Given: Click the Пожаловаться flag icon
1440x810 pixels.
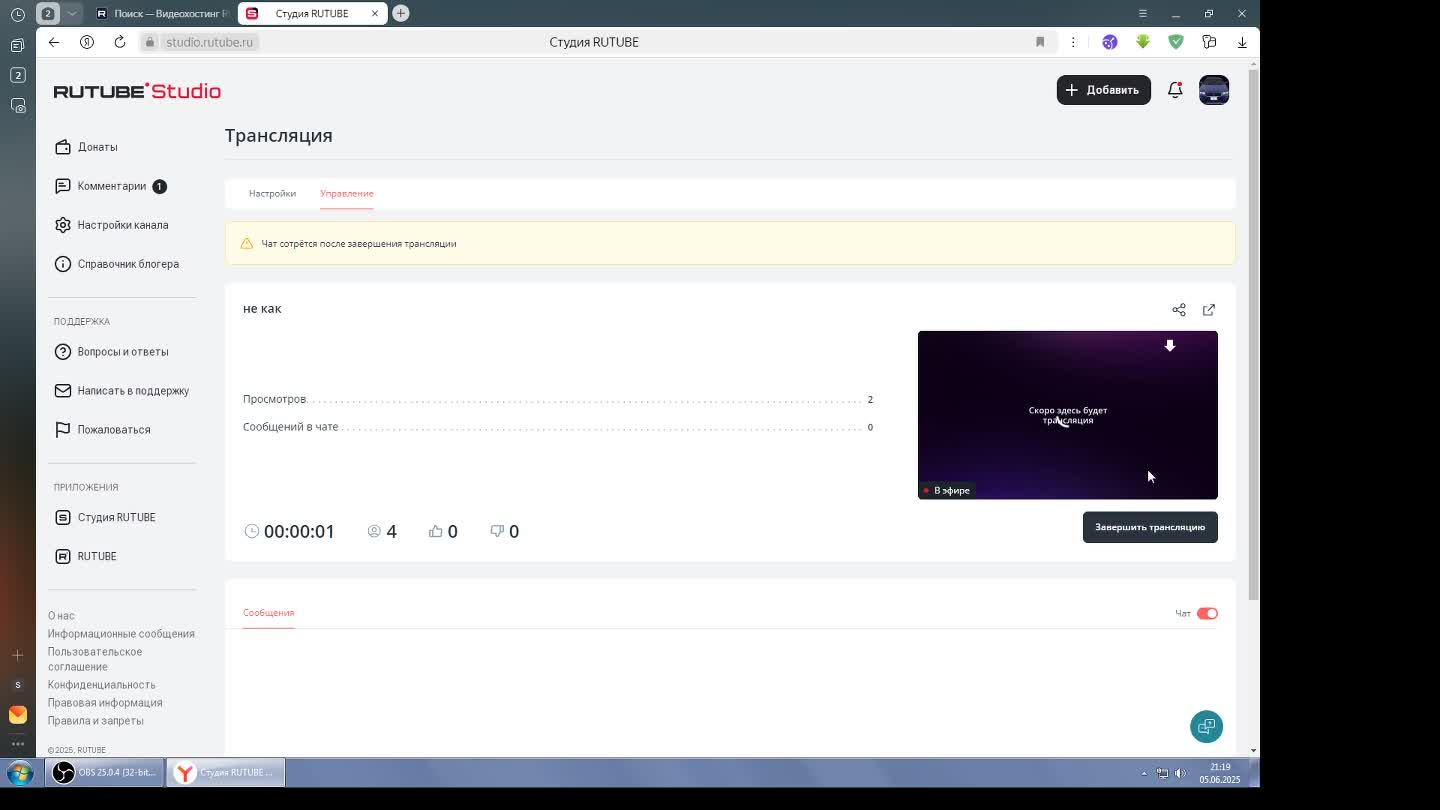Looking at the screenshot, I should 63,430.
